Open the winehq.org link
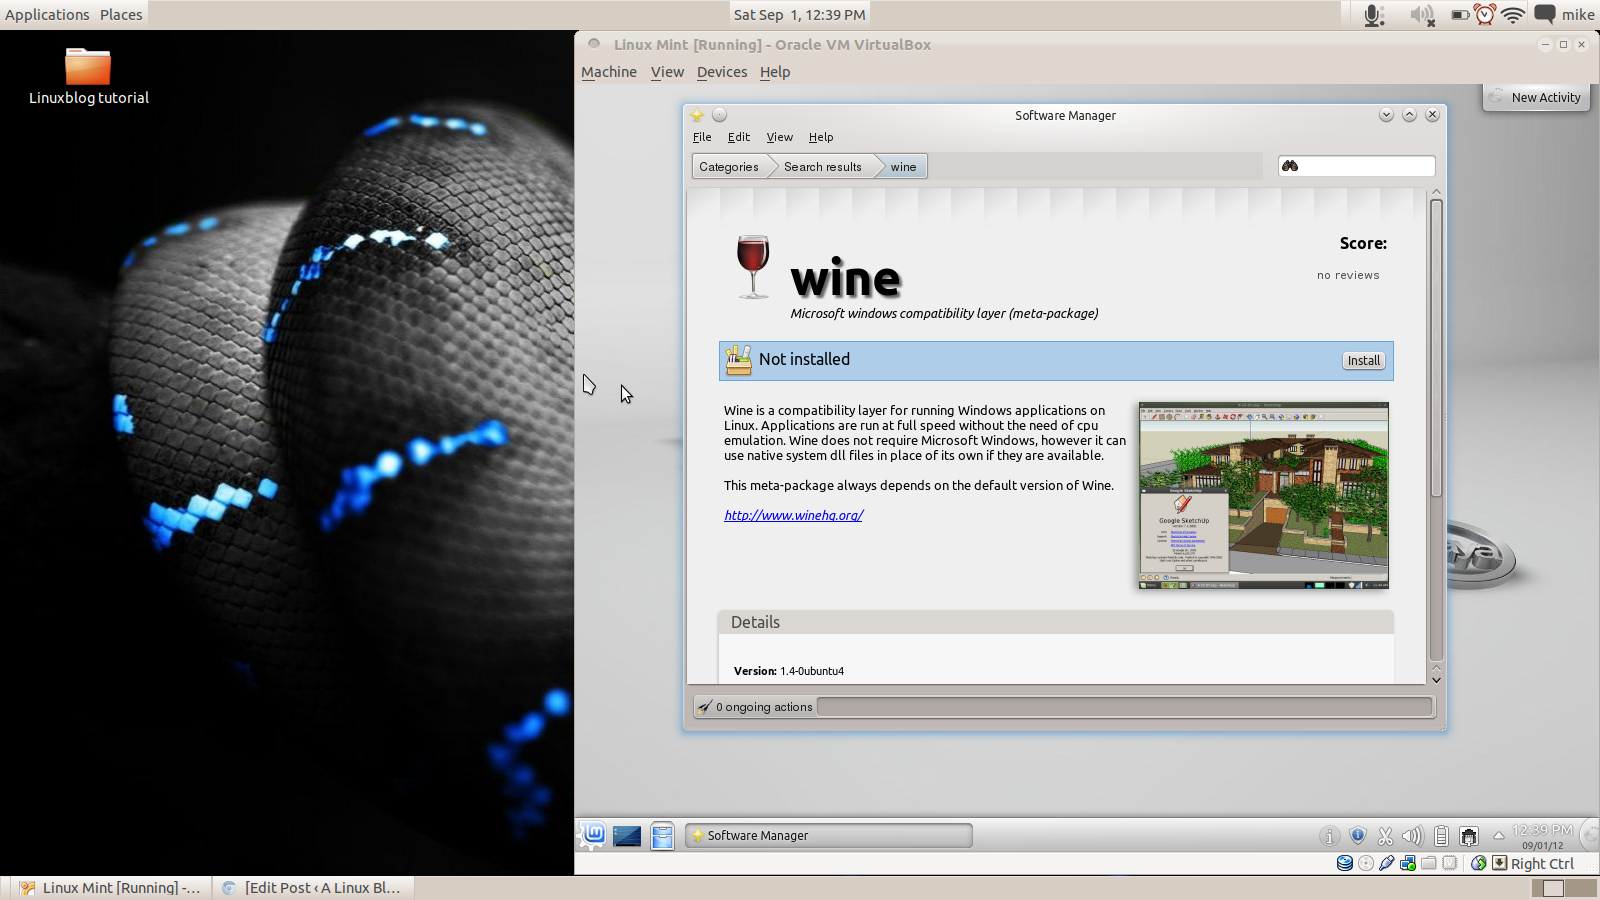 click(x=794, y=515)
